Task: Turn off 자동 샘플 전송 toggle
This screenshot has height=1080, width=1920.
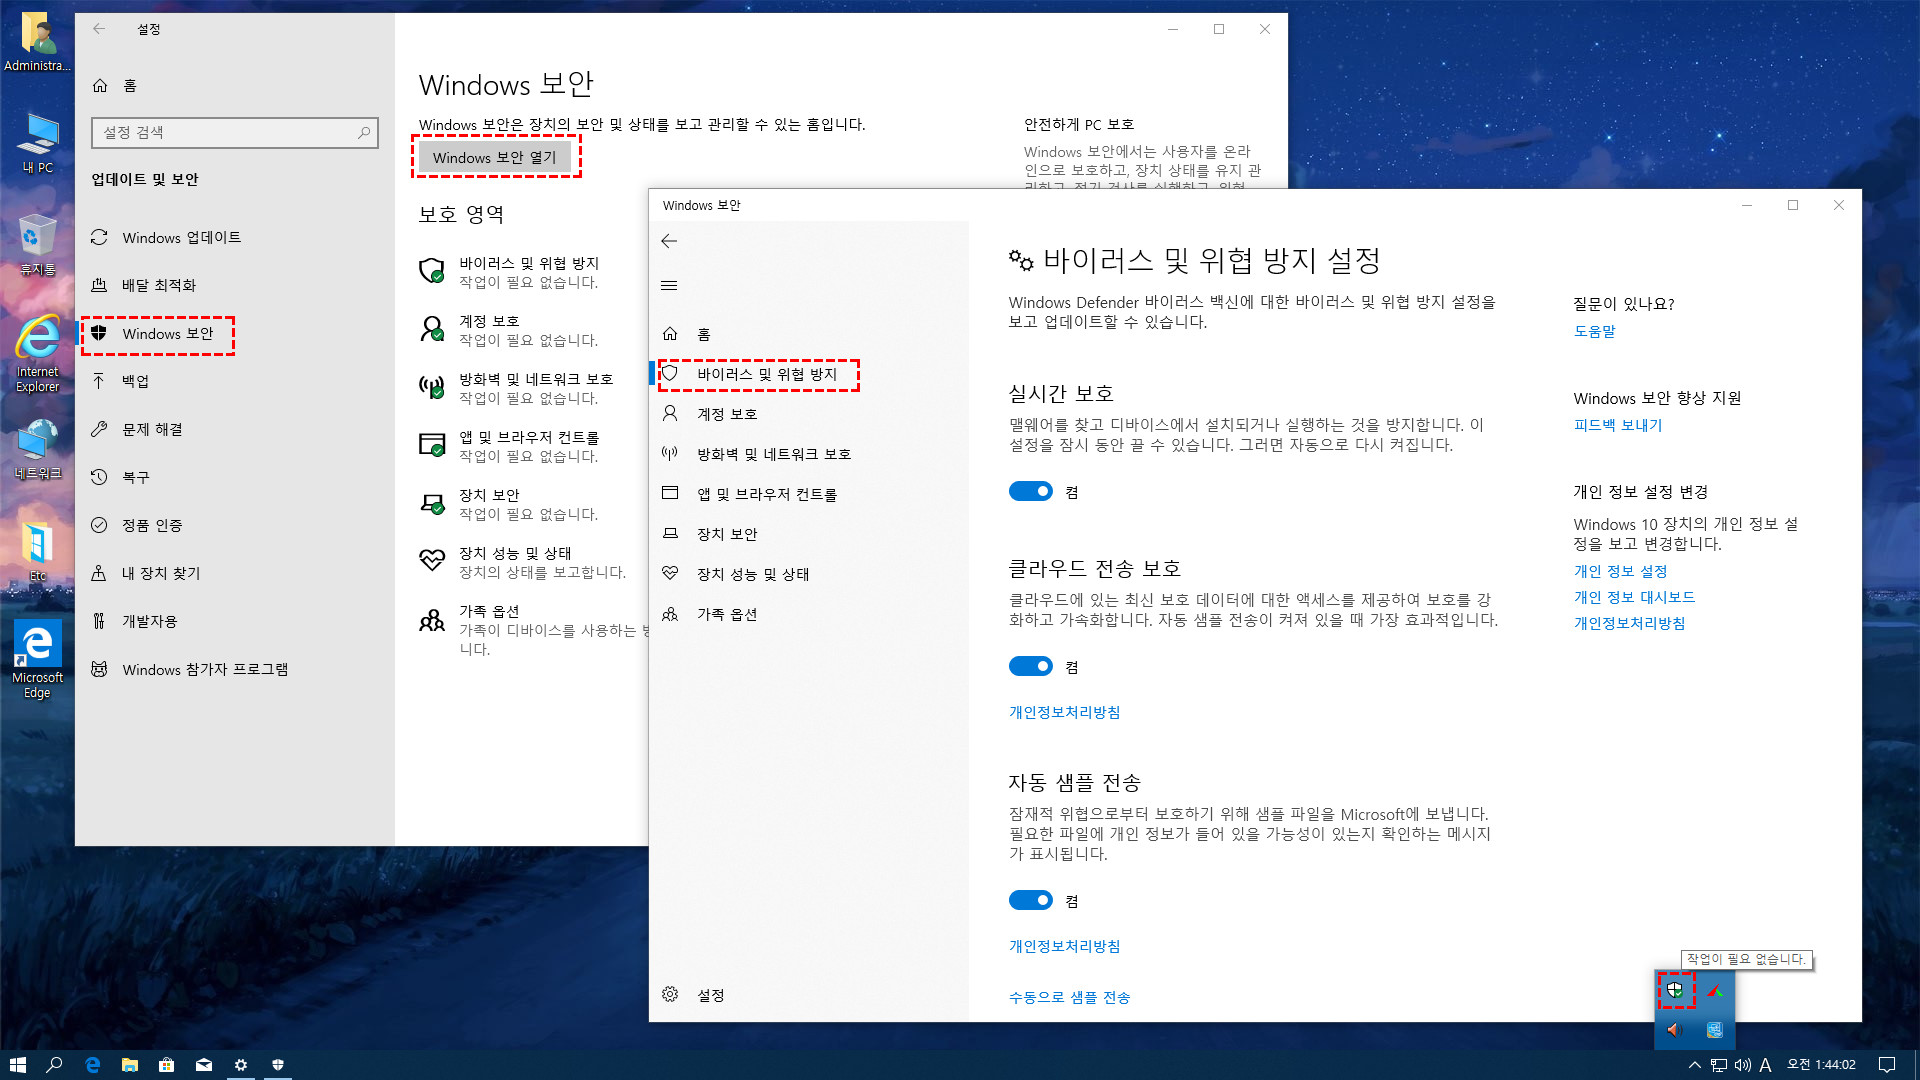Action: [1030, 900]
